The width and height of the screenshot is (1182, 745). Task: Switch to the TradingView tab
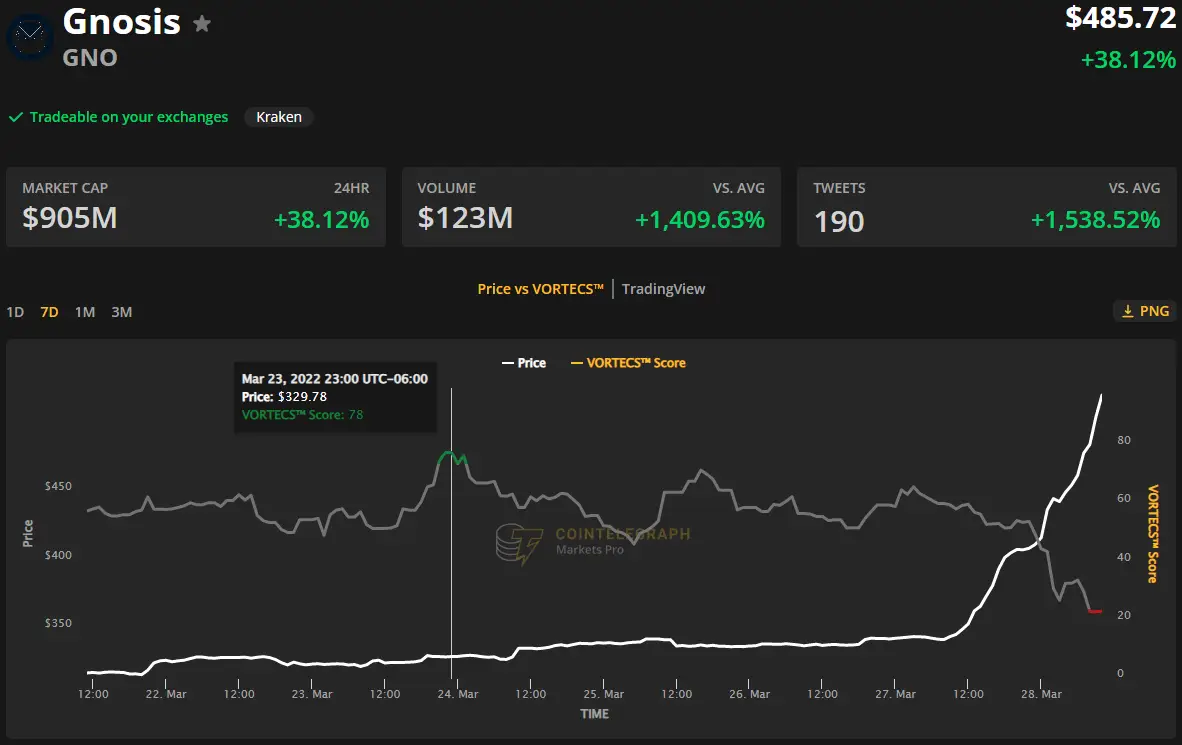click(x=663, y=289)
